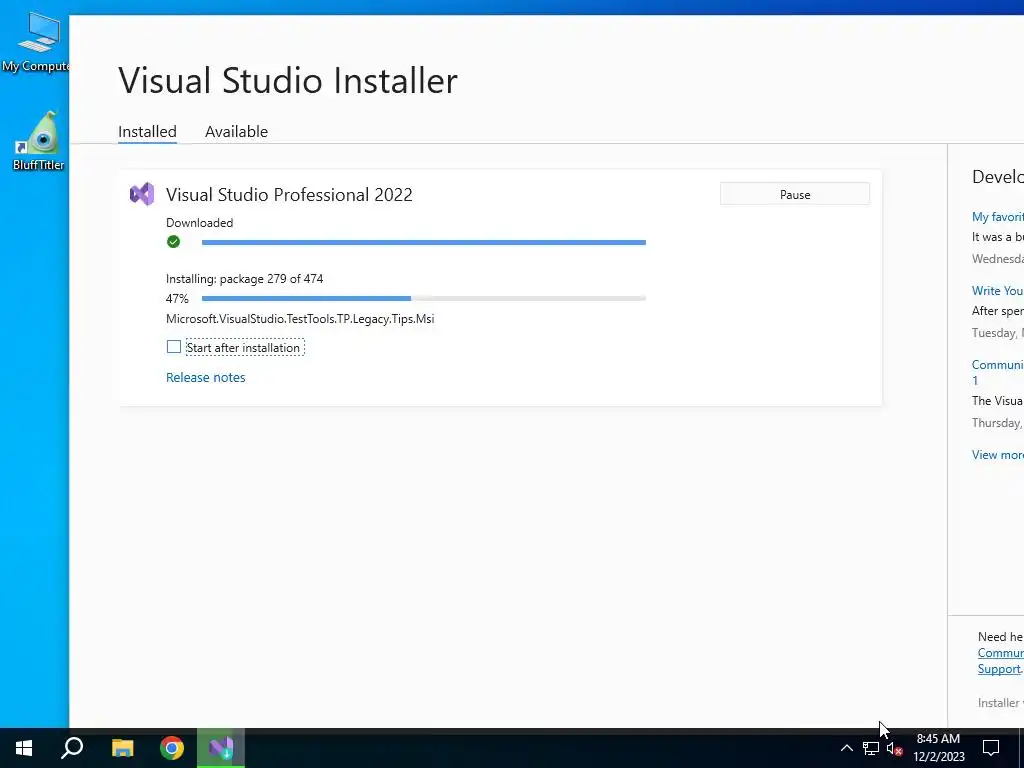Launch File Explorer from the taskbar
The width and height of the screenshot is (1024, 768).
click(x=122, y=748)
